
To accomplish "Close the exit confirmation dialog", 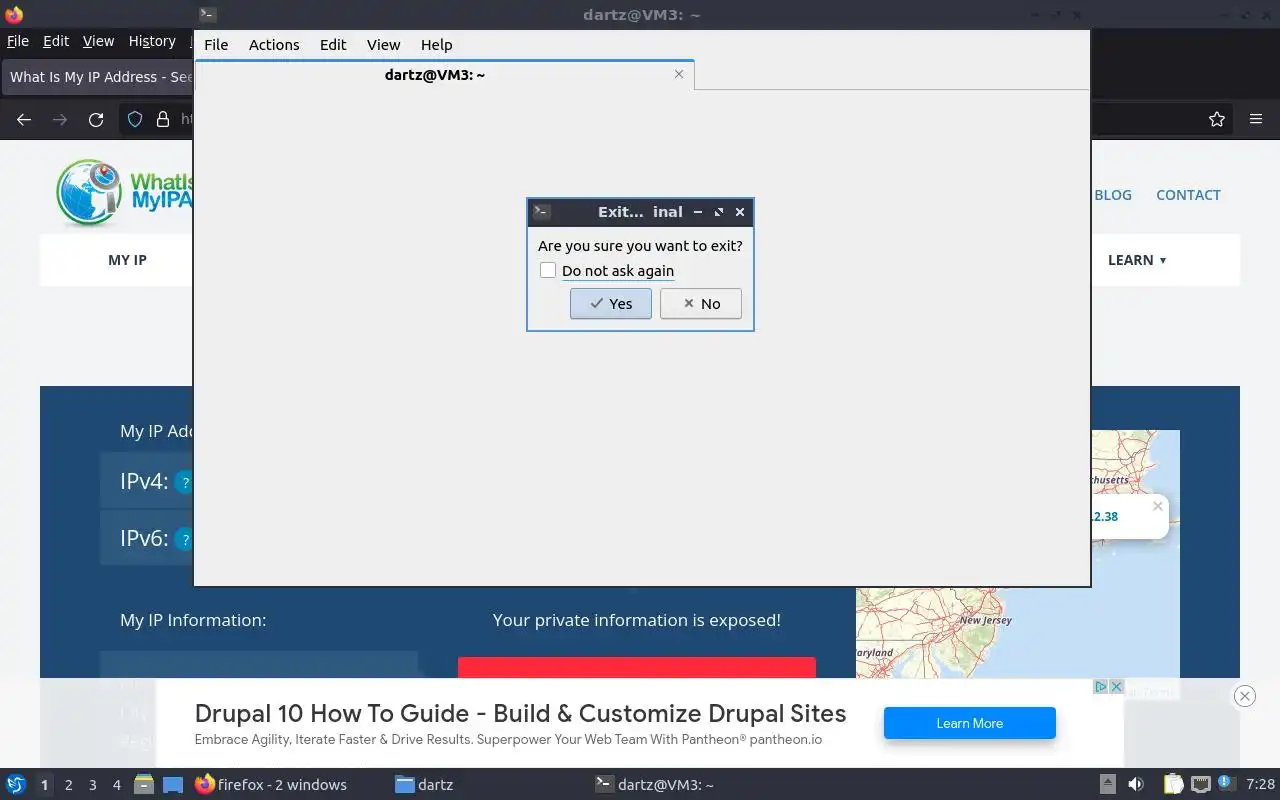I will 740,212.
